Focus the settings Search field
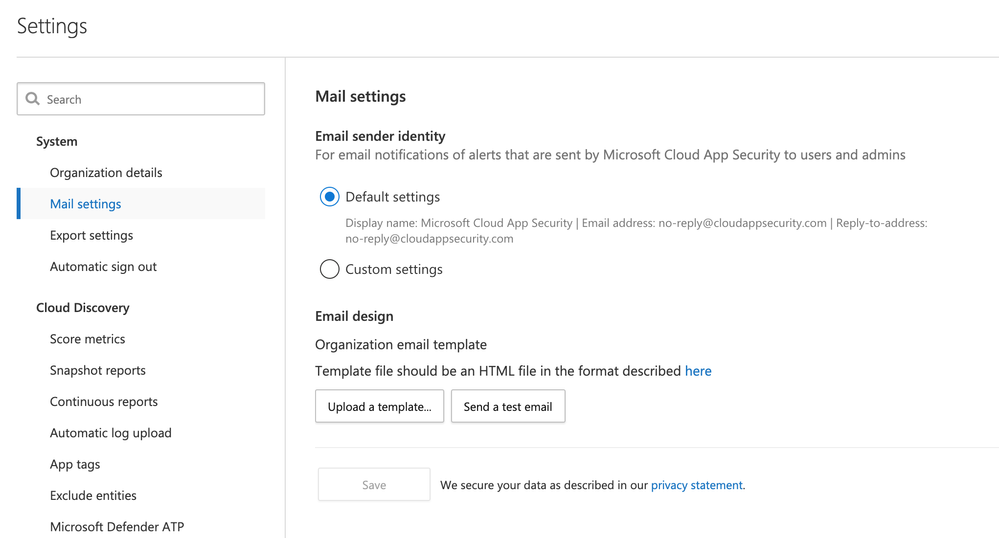The width and height of the screenshot is (999, 538). [141, 99]
